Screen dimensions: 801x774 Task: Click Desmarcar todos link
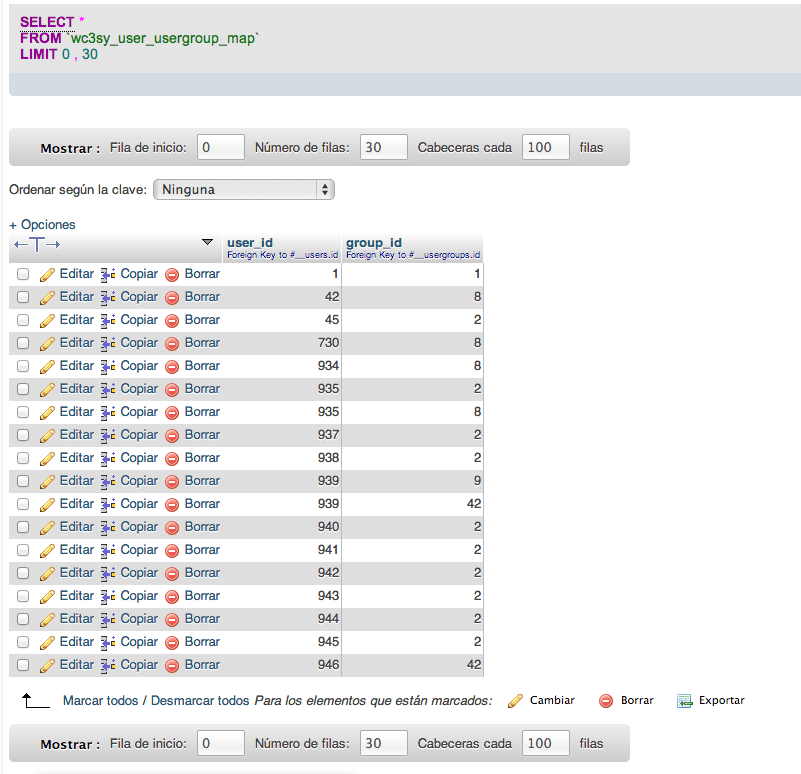[200, 700]
